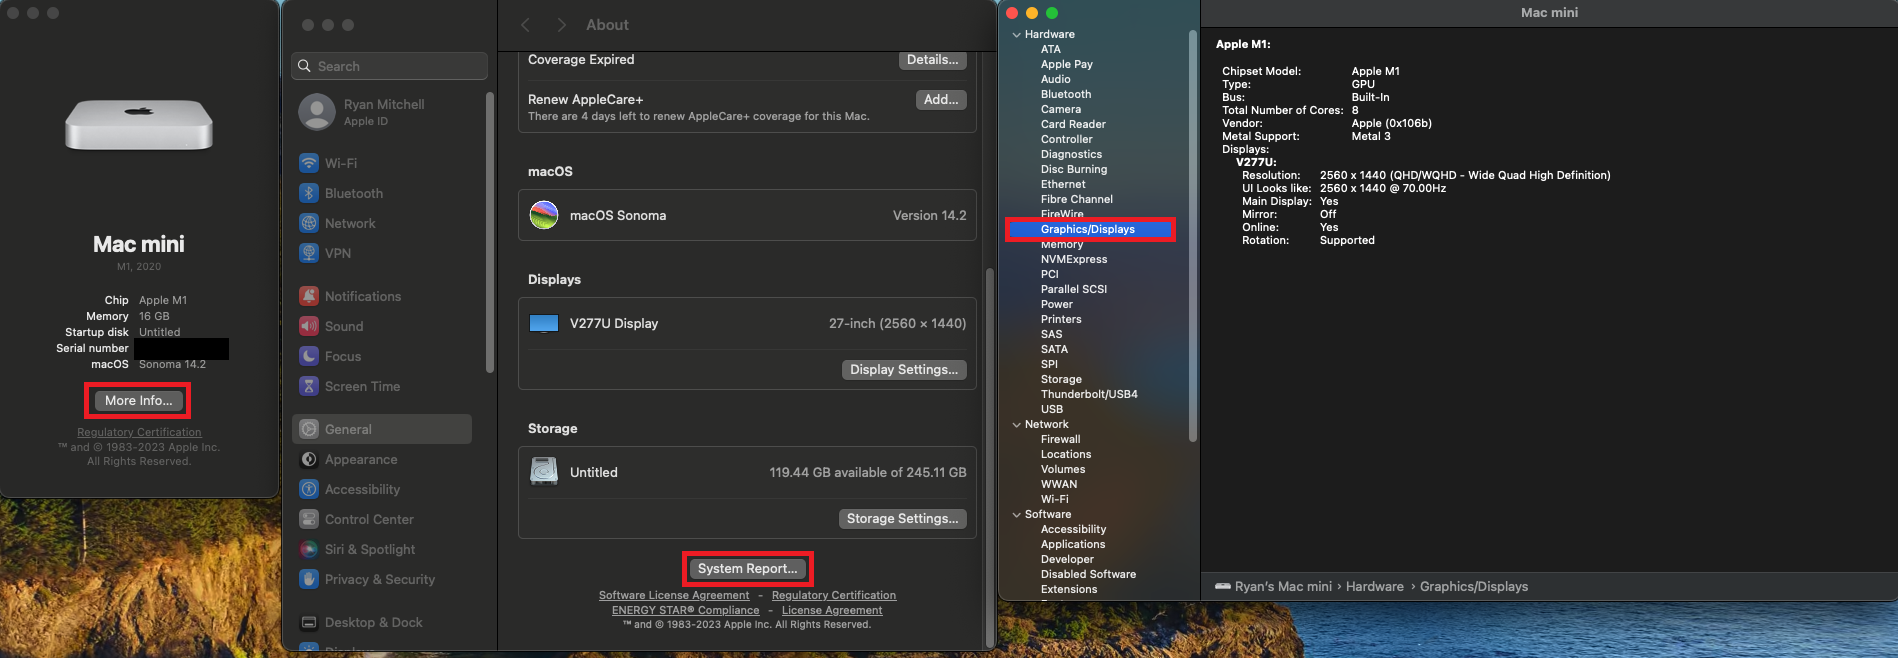Screen dimensions: 1898x658
Task: Click the Sound speaker icon
Action: point(309,326)
